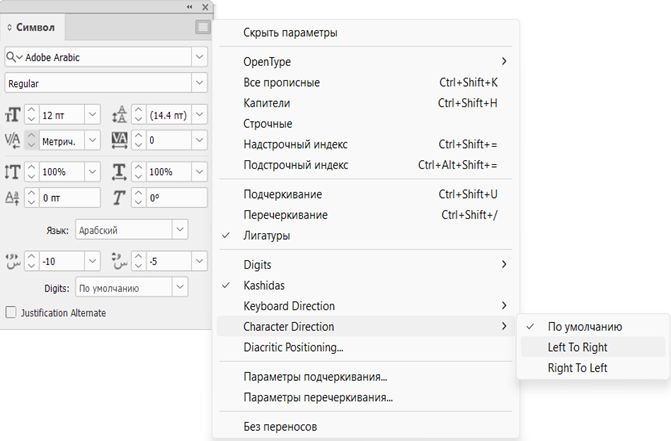
Task: Step the font size stepper arrows
Action: (x=31, y=115)
